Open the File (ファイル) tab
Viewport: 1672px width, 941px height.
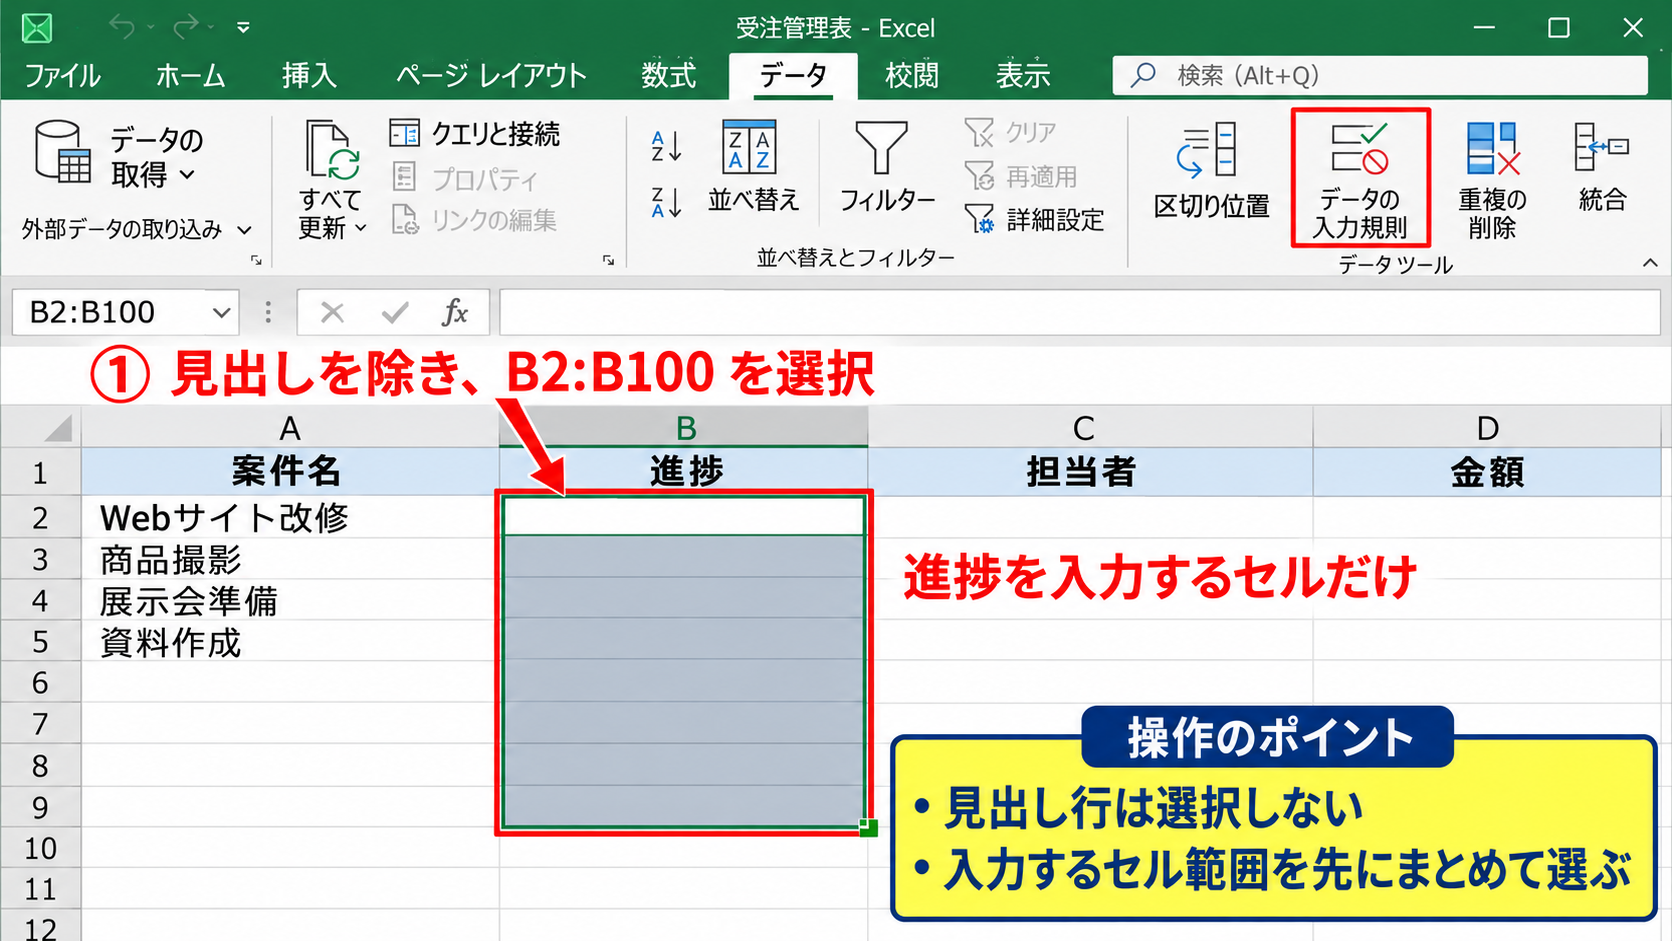click(62, 76)
